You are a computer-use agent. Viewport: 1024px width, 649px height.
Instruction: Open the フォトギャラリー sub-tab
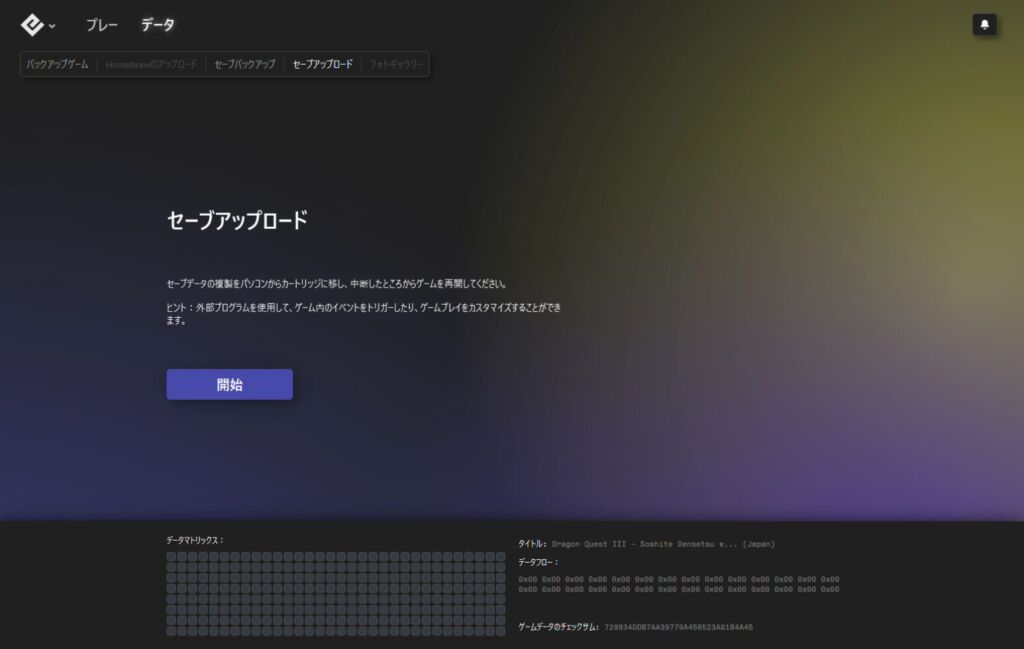pyautogui.click(x=396, y=64)
